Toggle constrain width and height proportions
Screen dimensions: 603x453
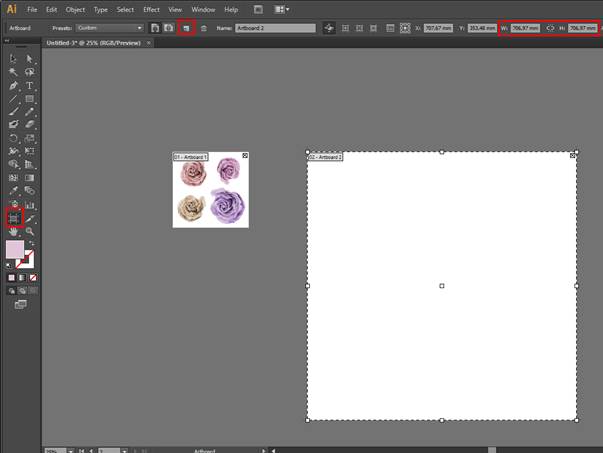pos(550,28)
